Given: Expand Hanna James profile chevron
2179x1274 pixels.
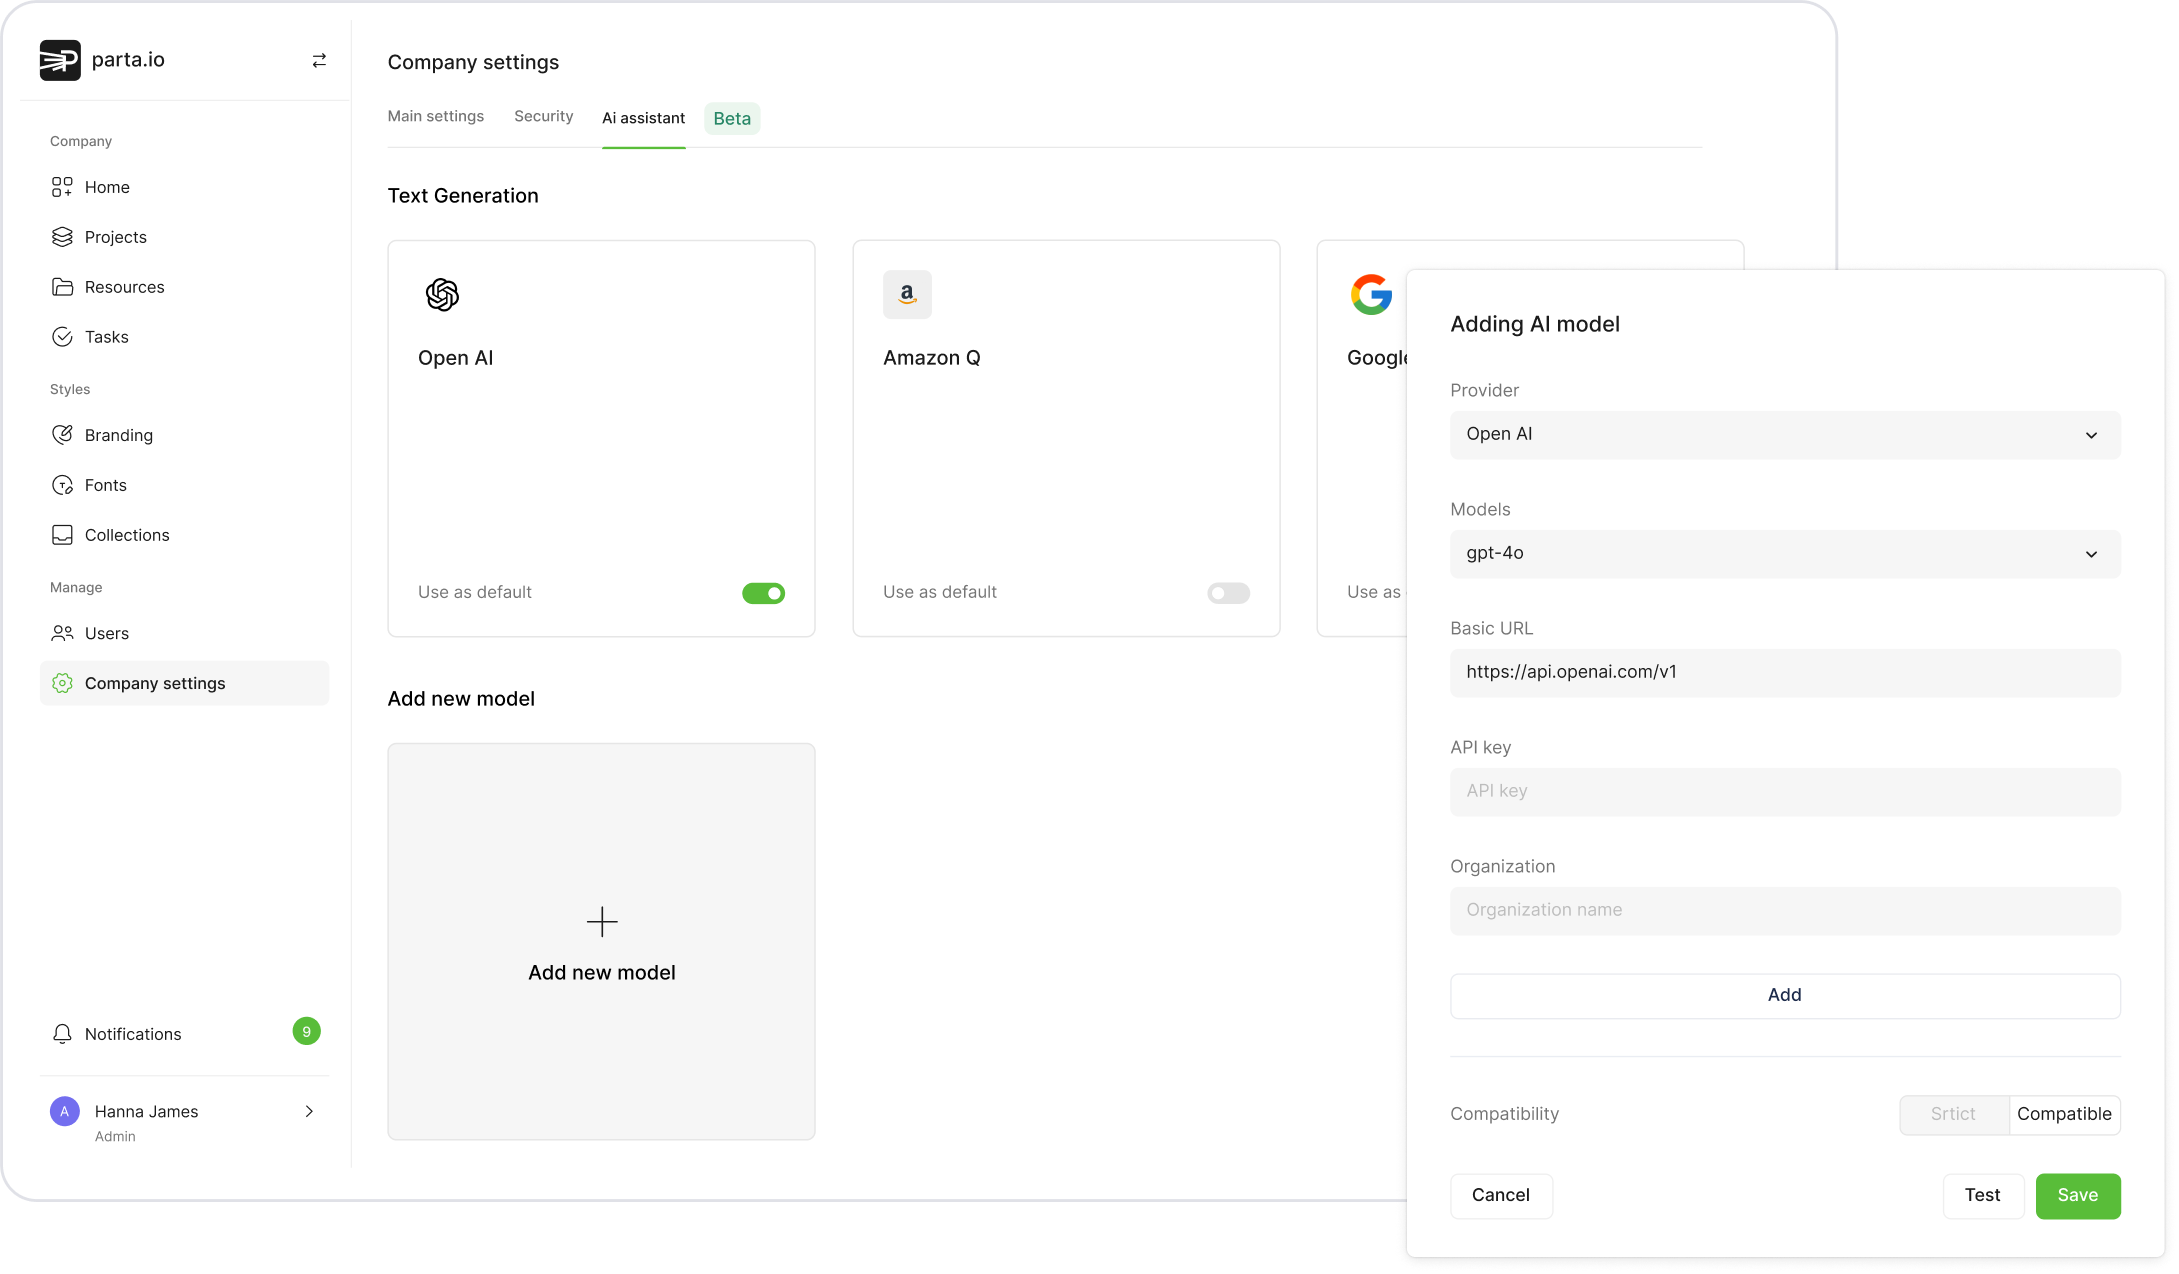Looking at the screenshot, I should 309,1111.
